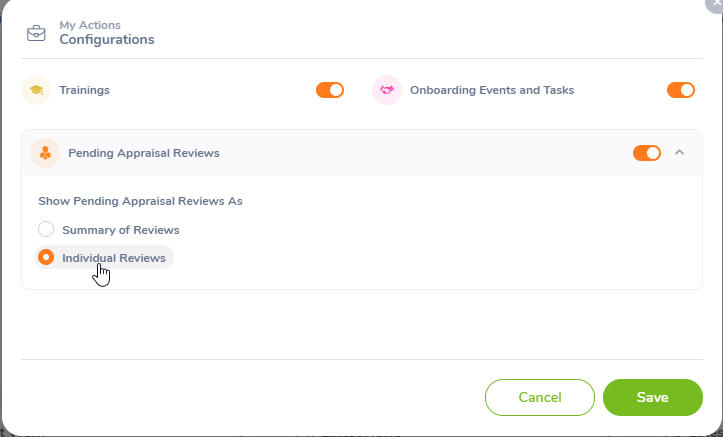Screen dimensions: 723x437
Task: Toggle off Pending Appraisal Reviews switch
Action: point(646,153)
